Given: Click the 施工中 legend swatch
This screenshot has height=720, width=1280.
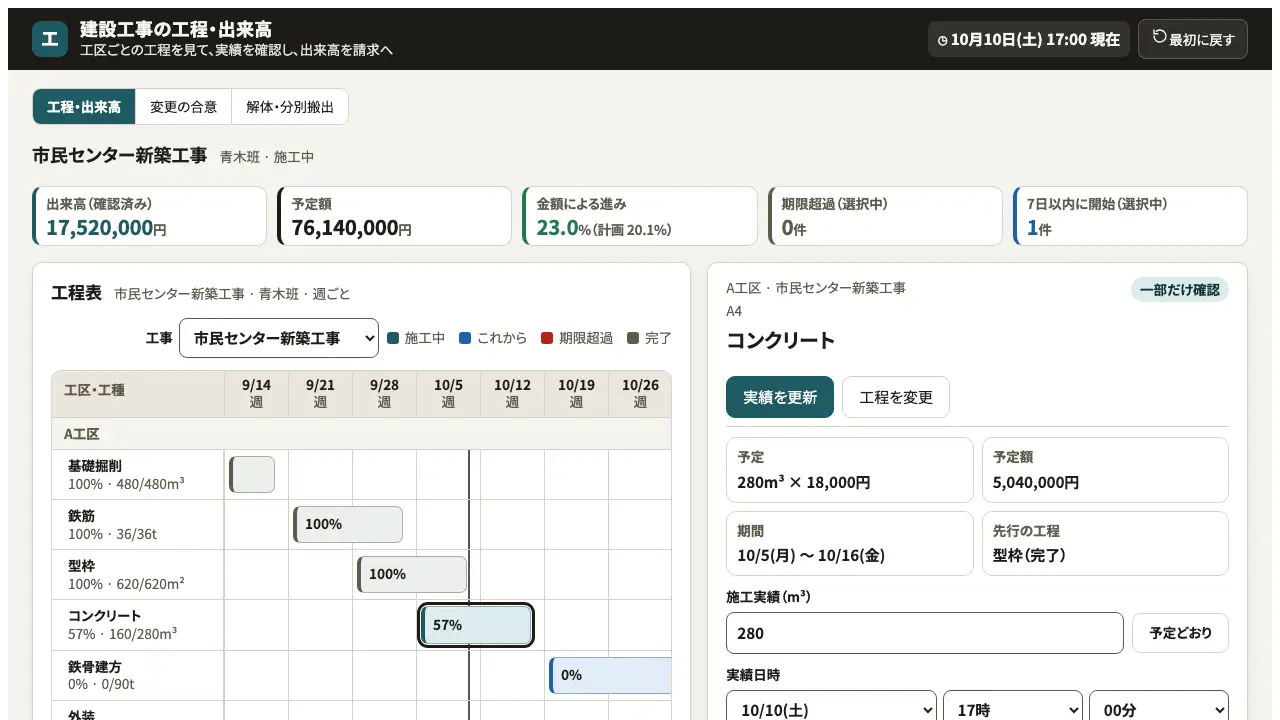Looking at the screenshot, I should tap(393, 338).
